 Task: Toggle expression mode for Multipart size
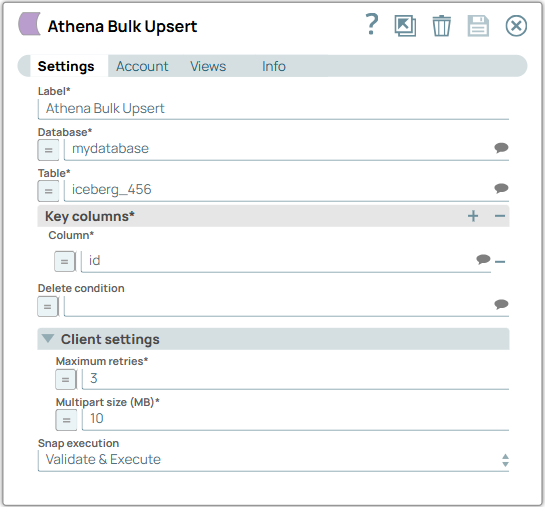pos(66,420)
